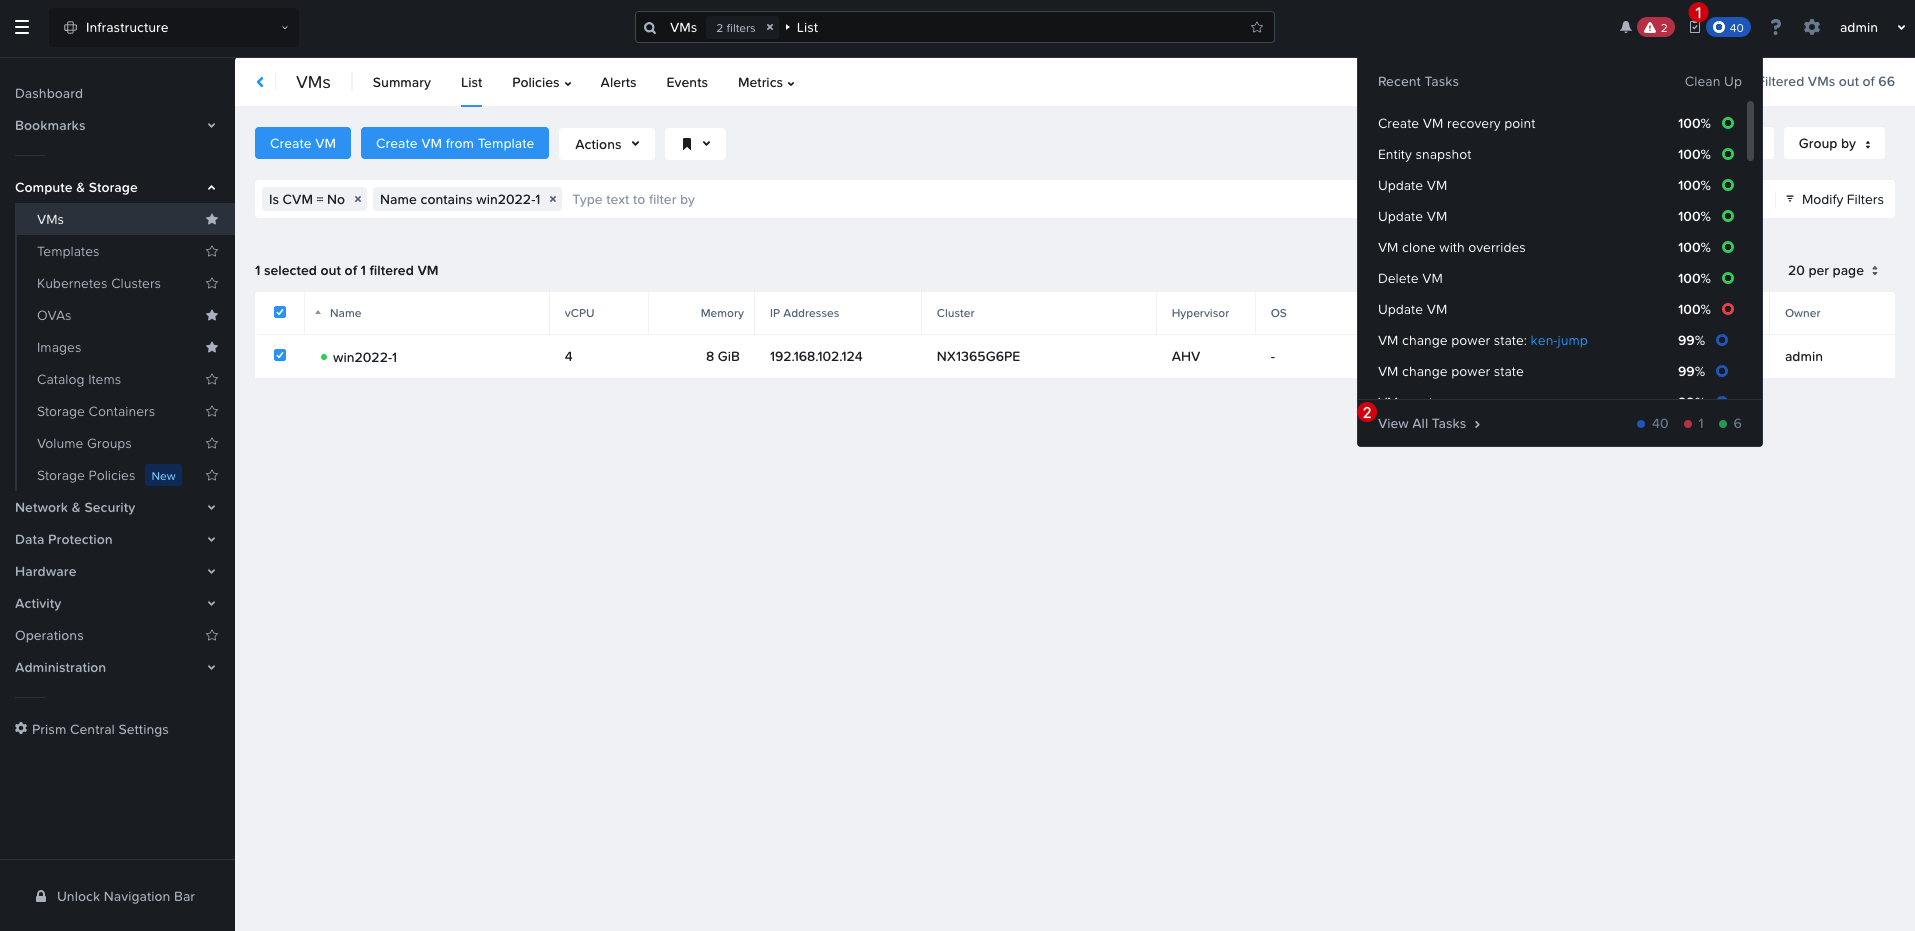Viewport: 1915px width, 931px height.
Task: Bookmark the search with the star icon
Action: pyautogui.click(x=1256, y=27)
